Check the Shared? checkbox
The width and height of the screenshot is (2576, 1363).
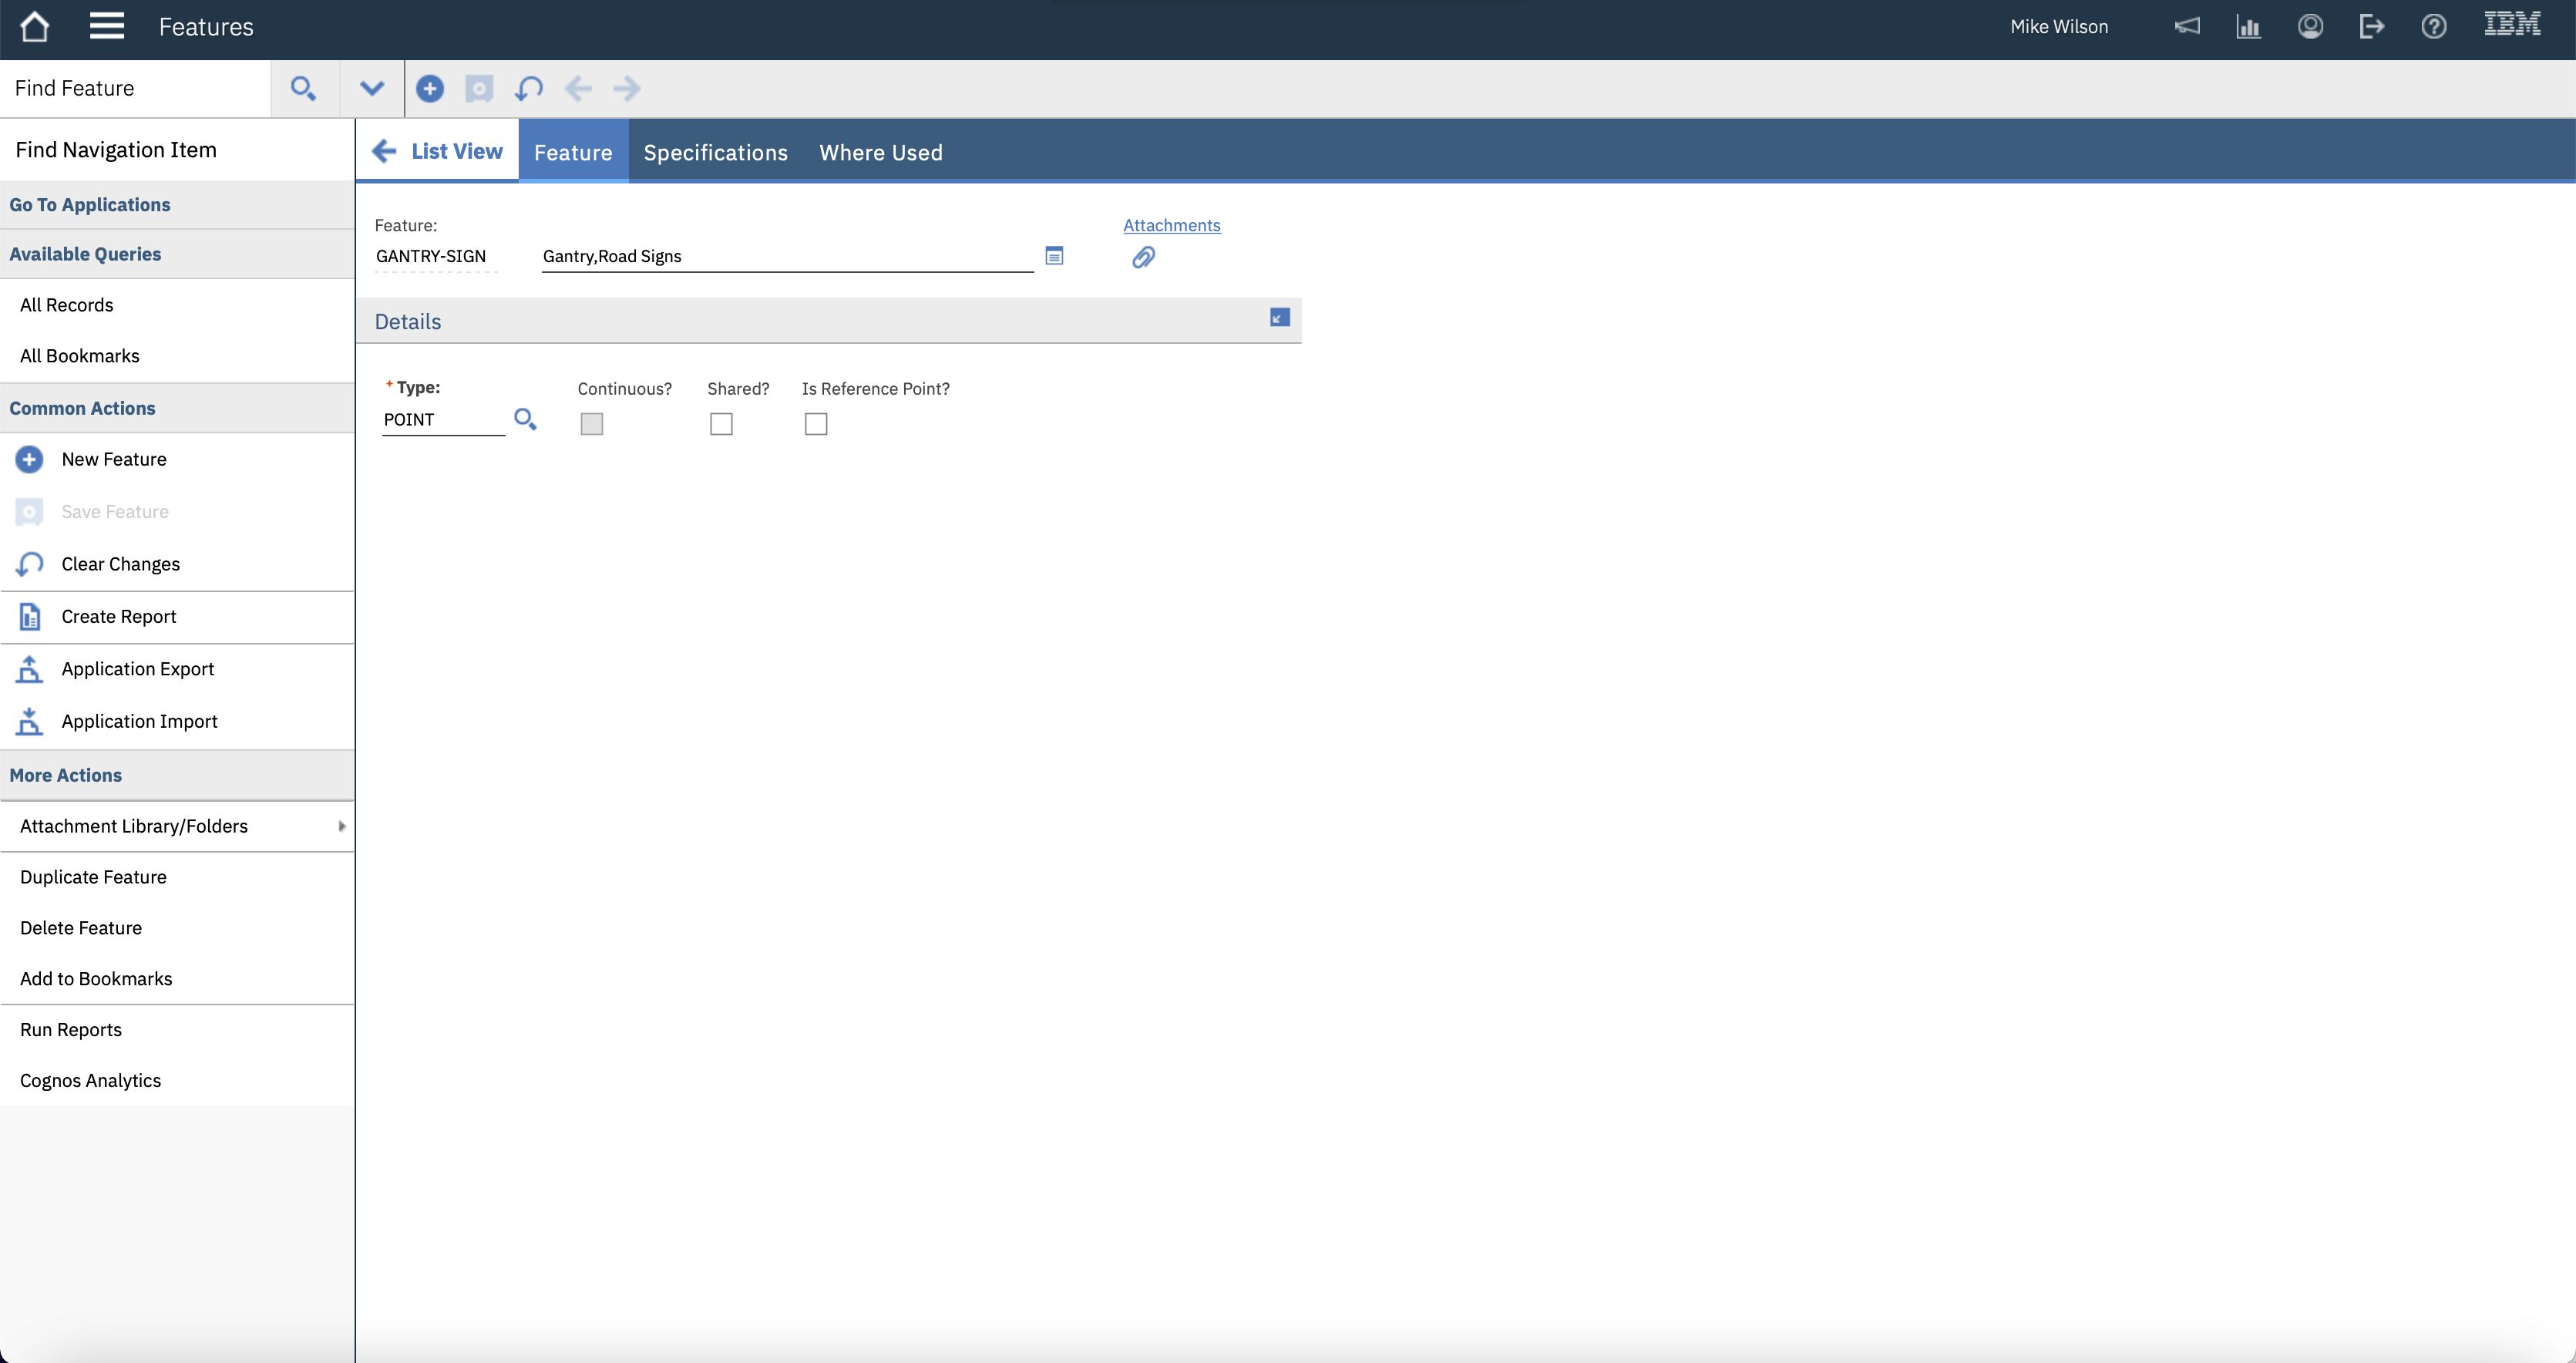click(721, 424)
